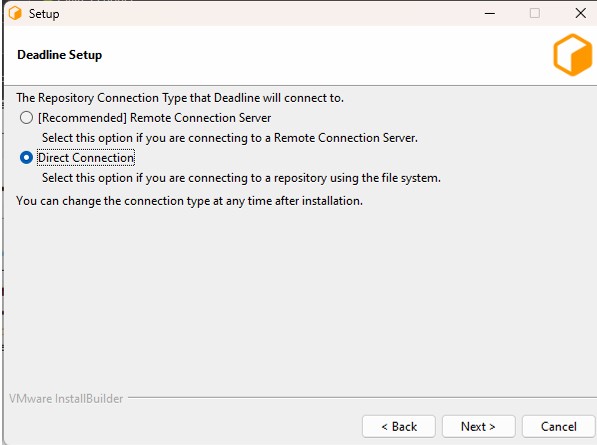Click the file system repository description text
597x445 pixels.
click(x=241, y=178)
